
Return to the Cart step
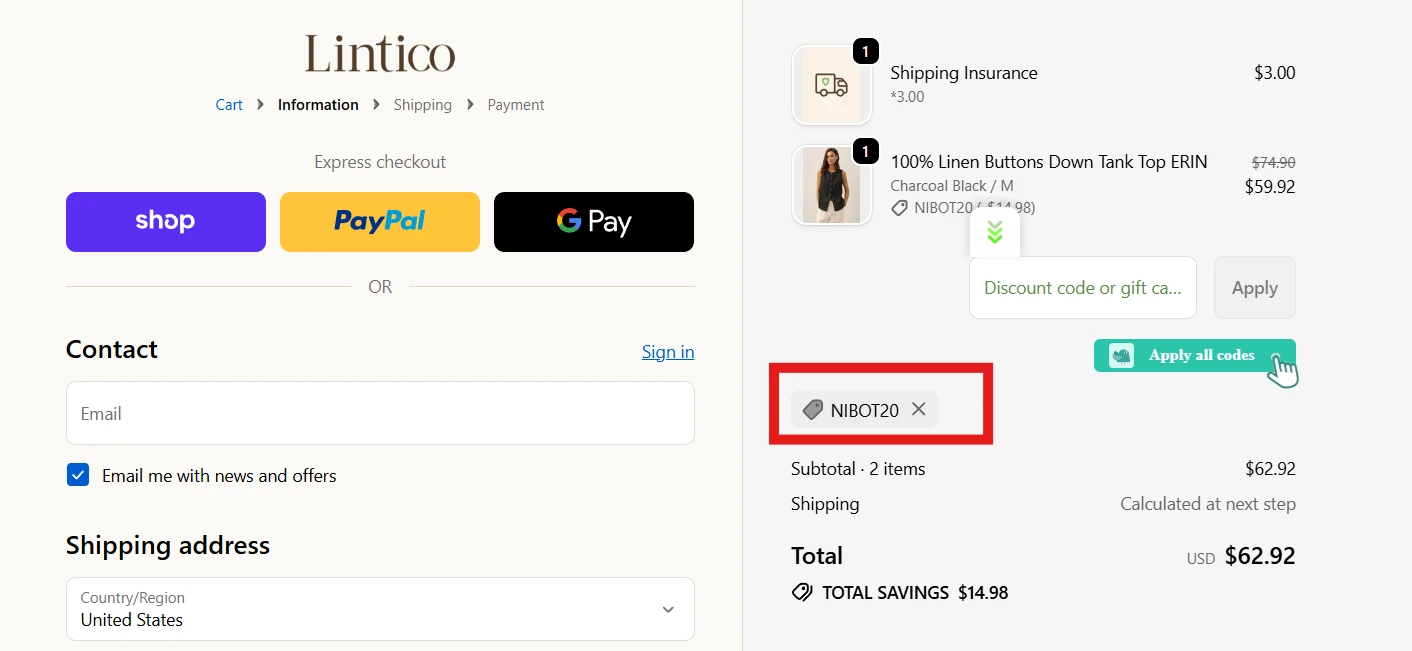(228, 104)
